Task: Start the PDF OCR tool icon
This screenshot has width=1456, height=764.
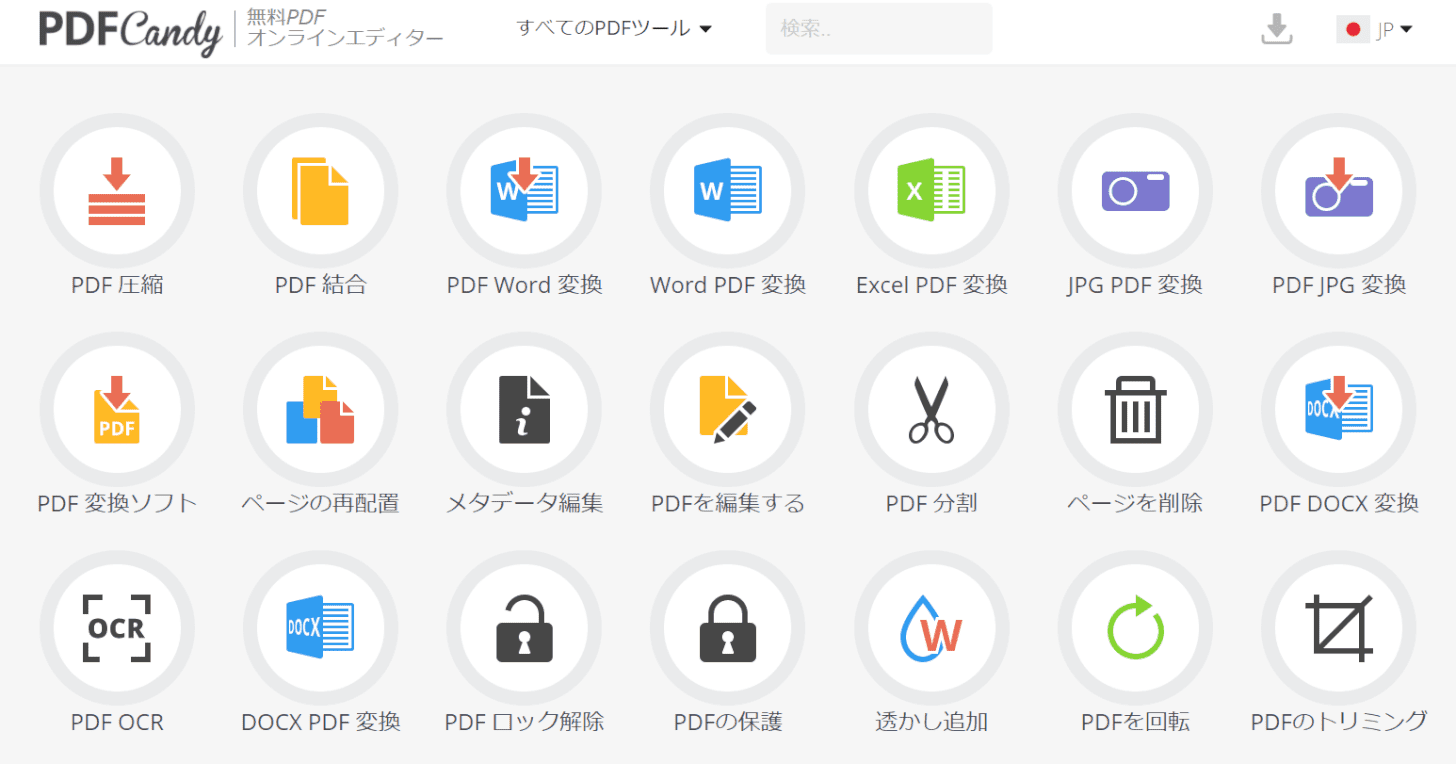Action: click(117, 627)
